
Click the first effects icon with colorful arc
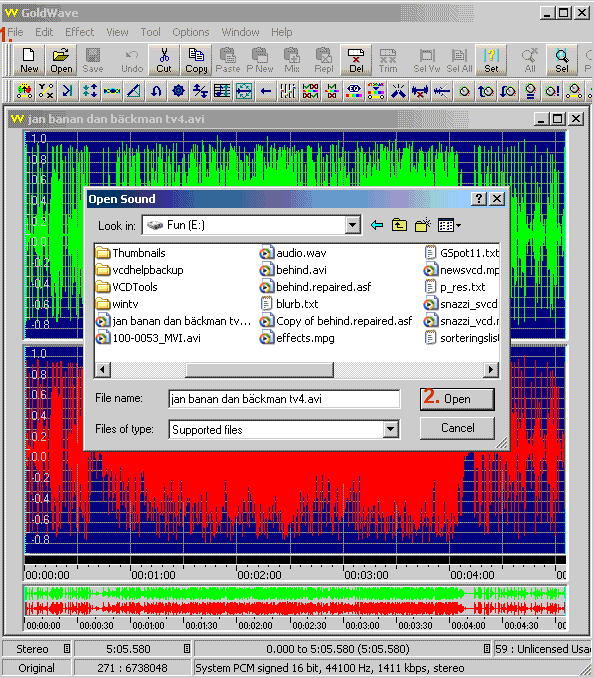(24, 91)
